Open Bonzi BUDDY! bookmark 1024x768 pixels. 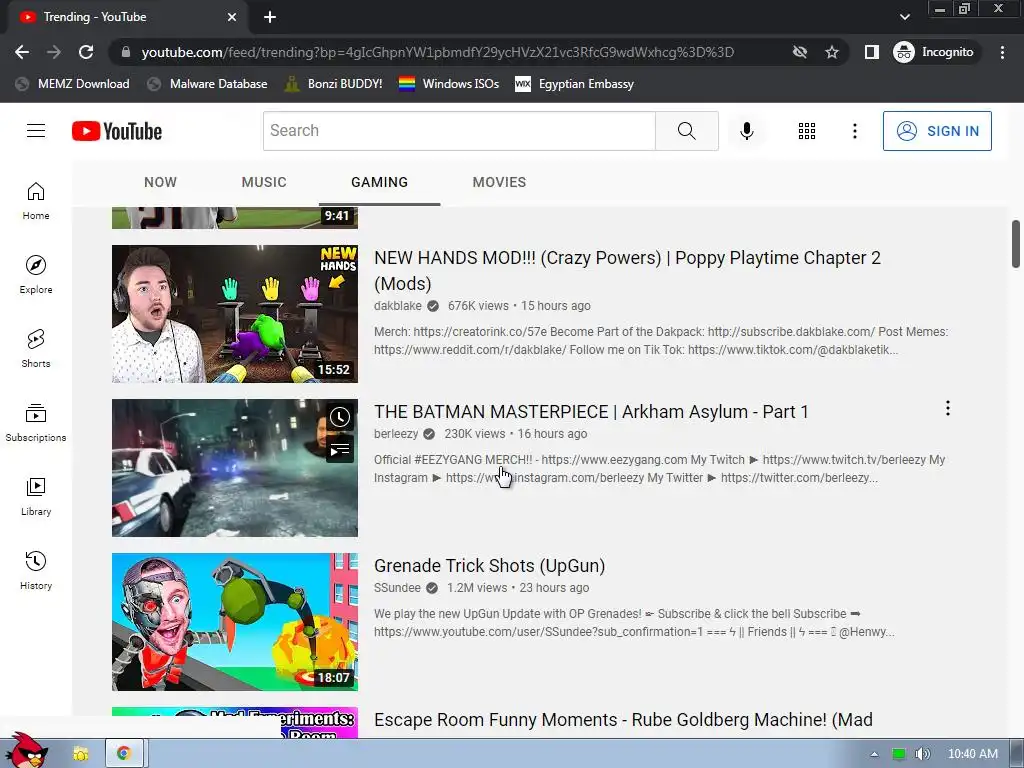[334, 84]
